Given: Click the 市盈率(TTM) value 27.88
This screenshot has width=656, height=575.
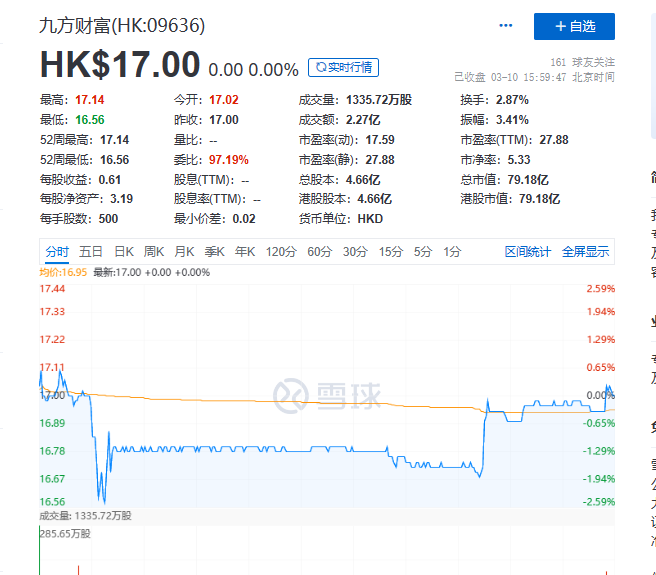Looking at the screenshot, I should 554,140.
